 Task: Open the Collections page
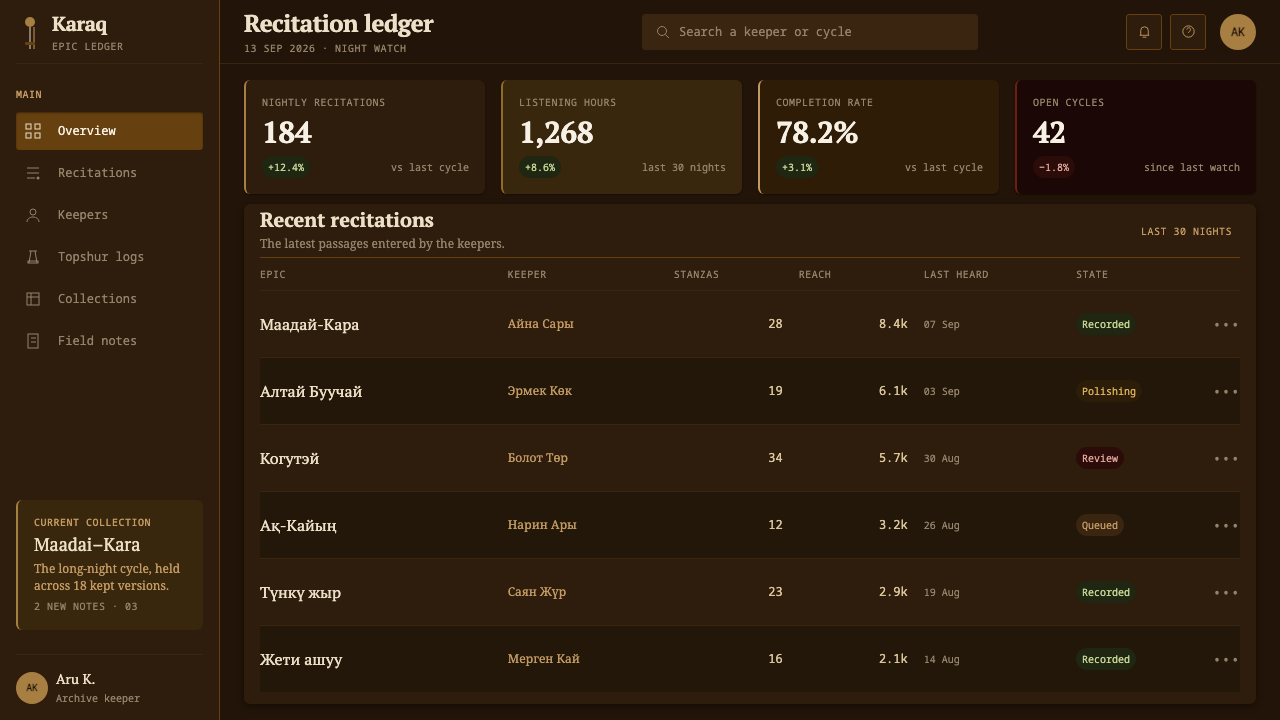tap(109, 299)
